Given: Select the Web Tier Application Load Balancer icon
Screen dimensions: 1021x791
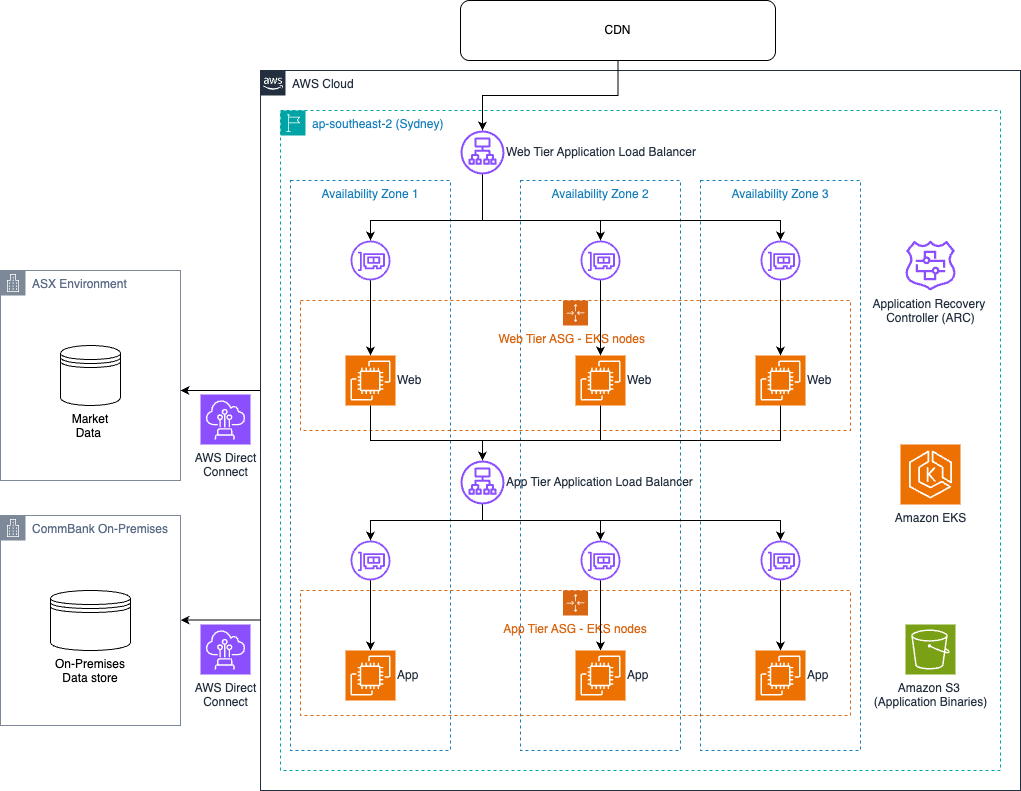Looking at the screenshot, I should point(483,152).
